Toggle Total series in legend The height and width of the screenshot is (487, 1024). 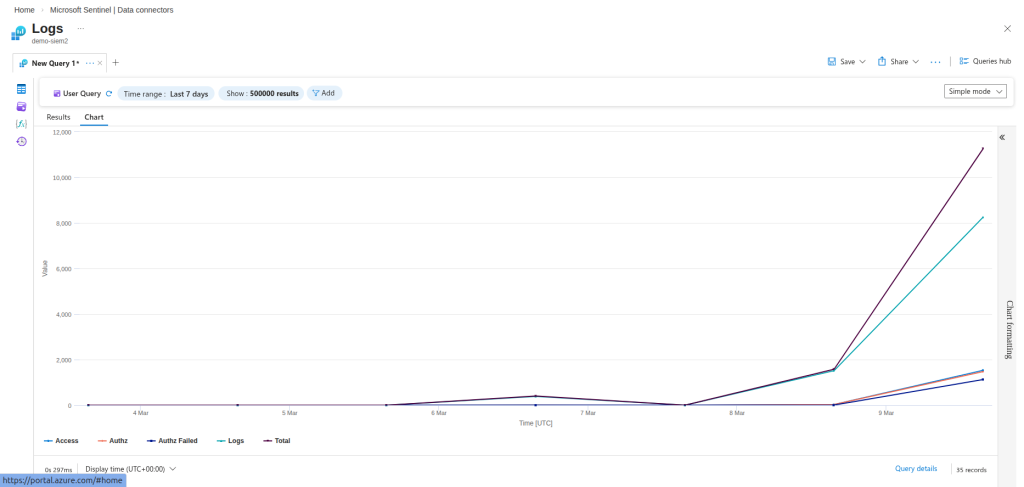(x=276, y=441)
